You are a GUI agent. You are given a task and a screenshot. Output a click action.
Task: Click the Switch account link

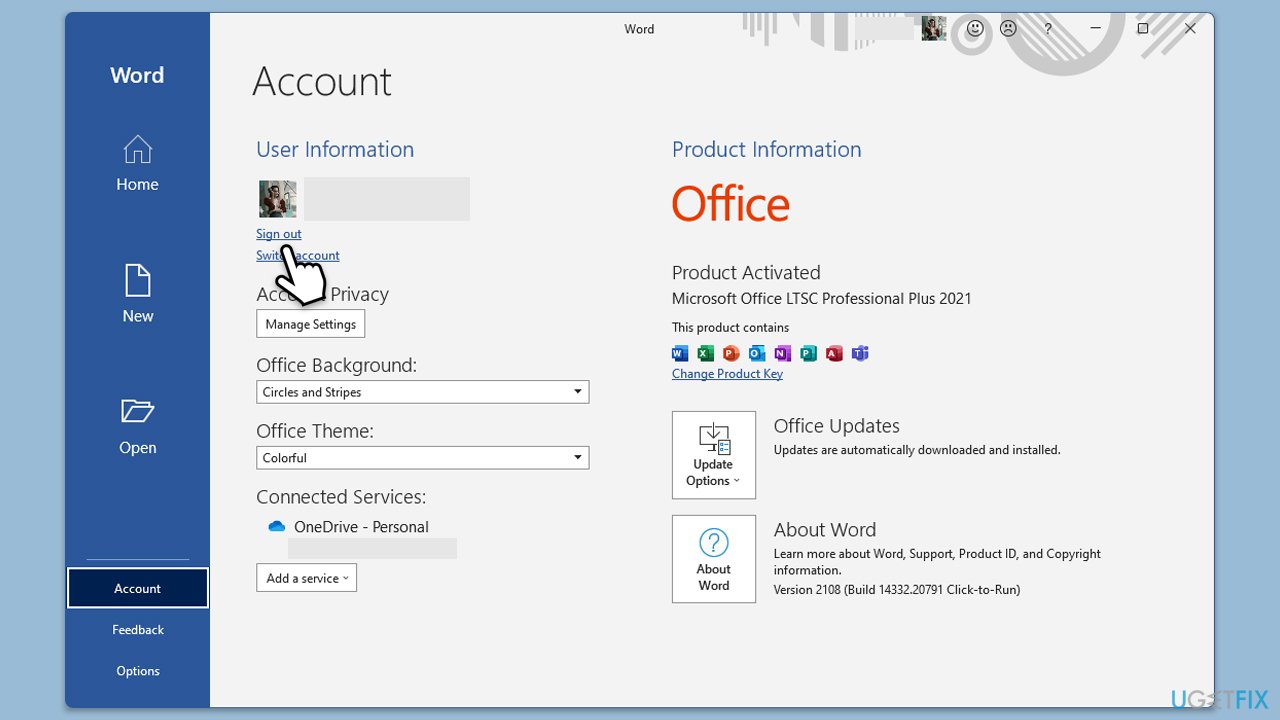pyautogui.click(x=298, y=255)
